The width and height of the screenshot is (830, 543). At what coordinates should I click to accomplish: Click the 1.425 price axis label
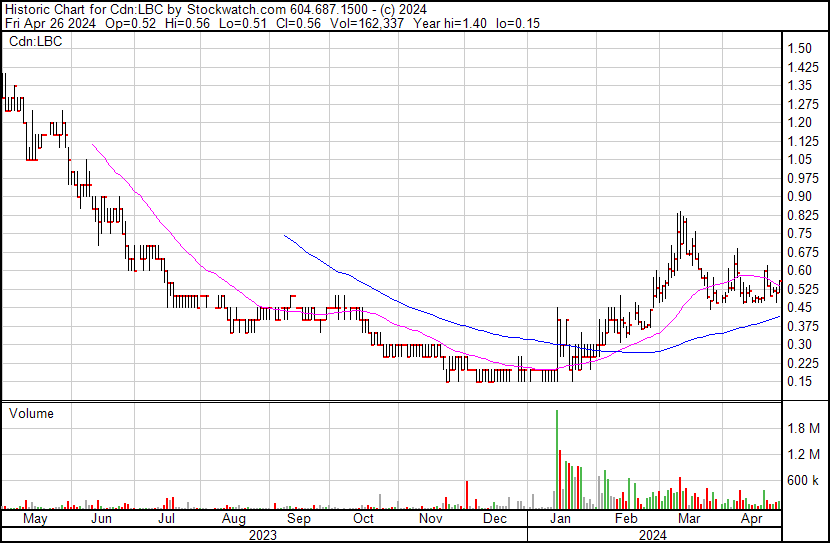click(803, 67)
